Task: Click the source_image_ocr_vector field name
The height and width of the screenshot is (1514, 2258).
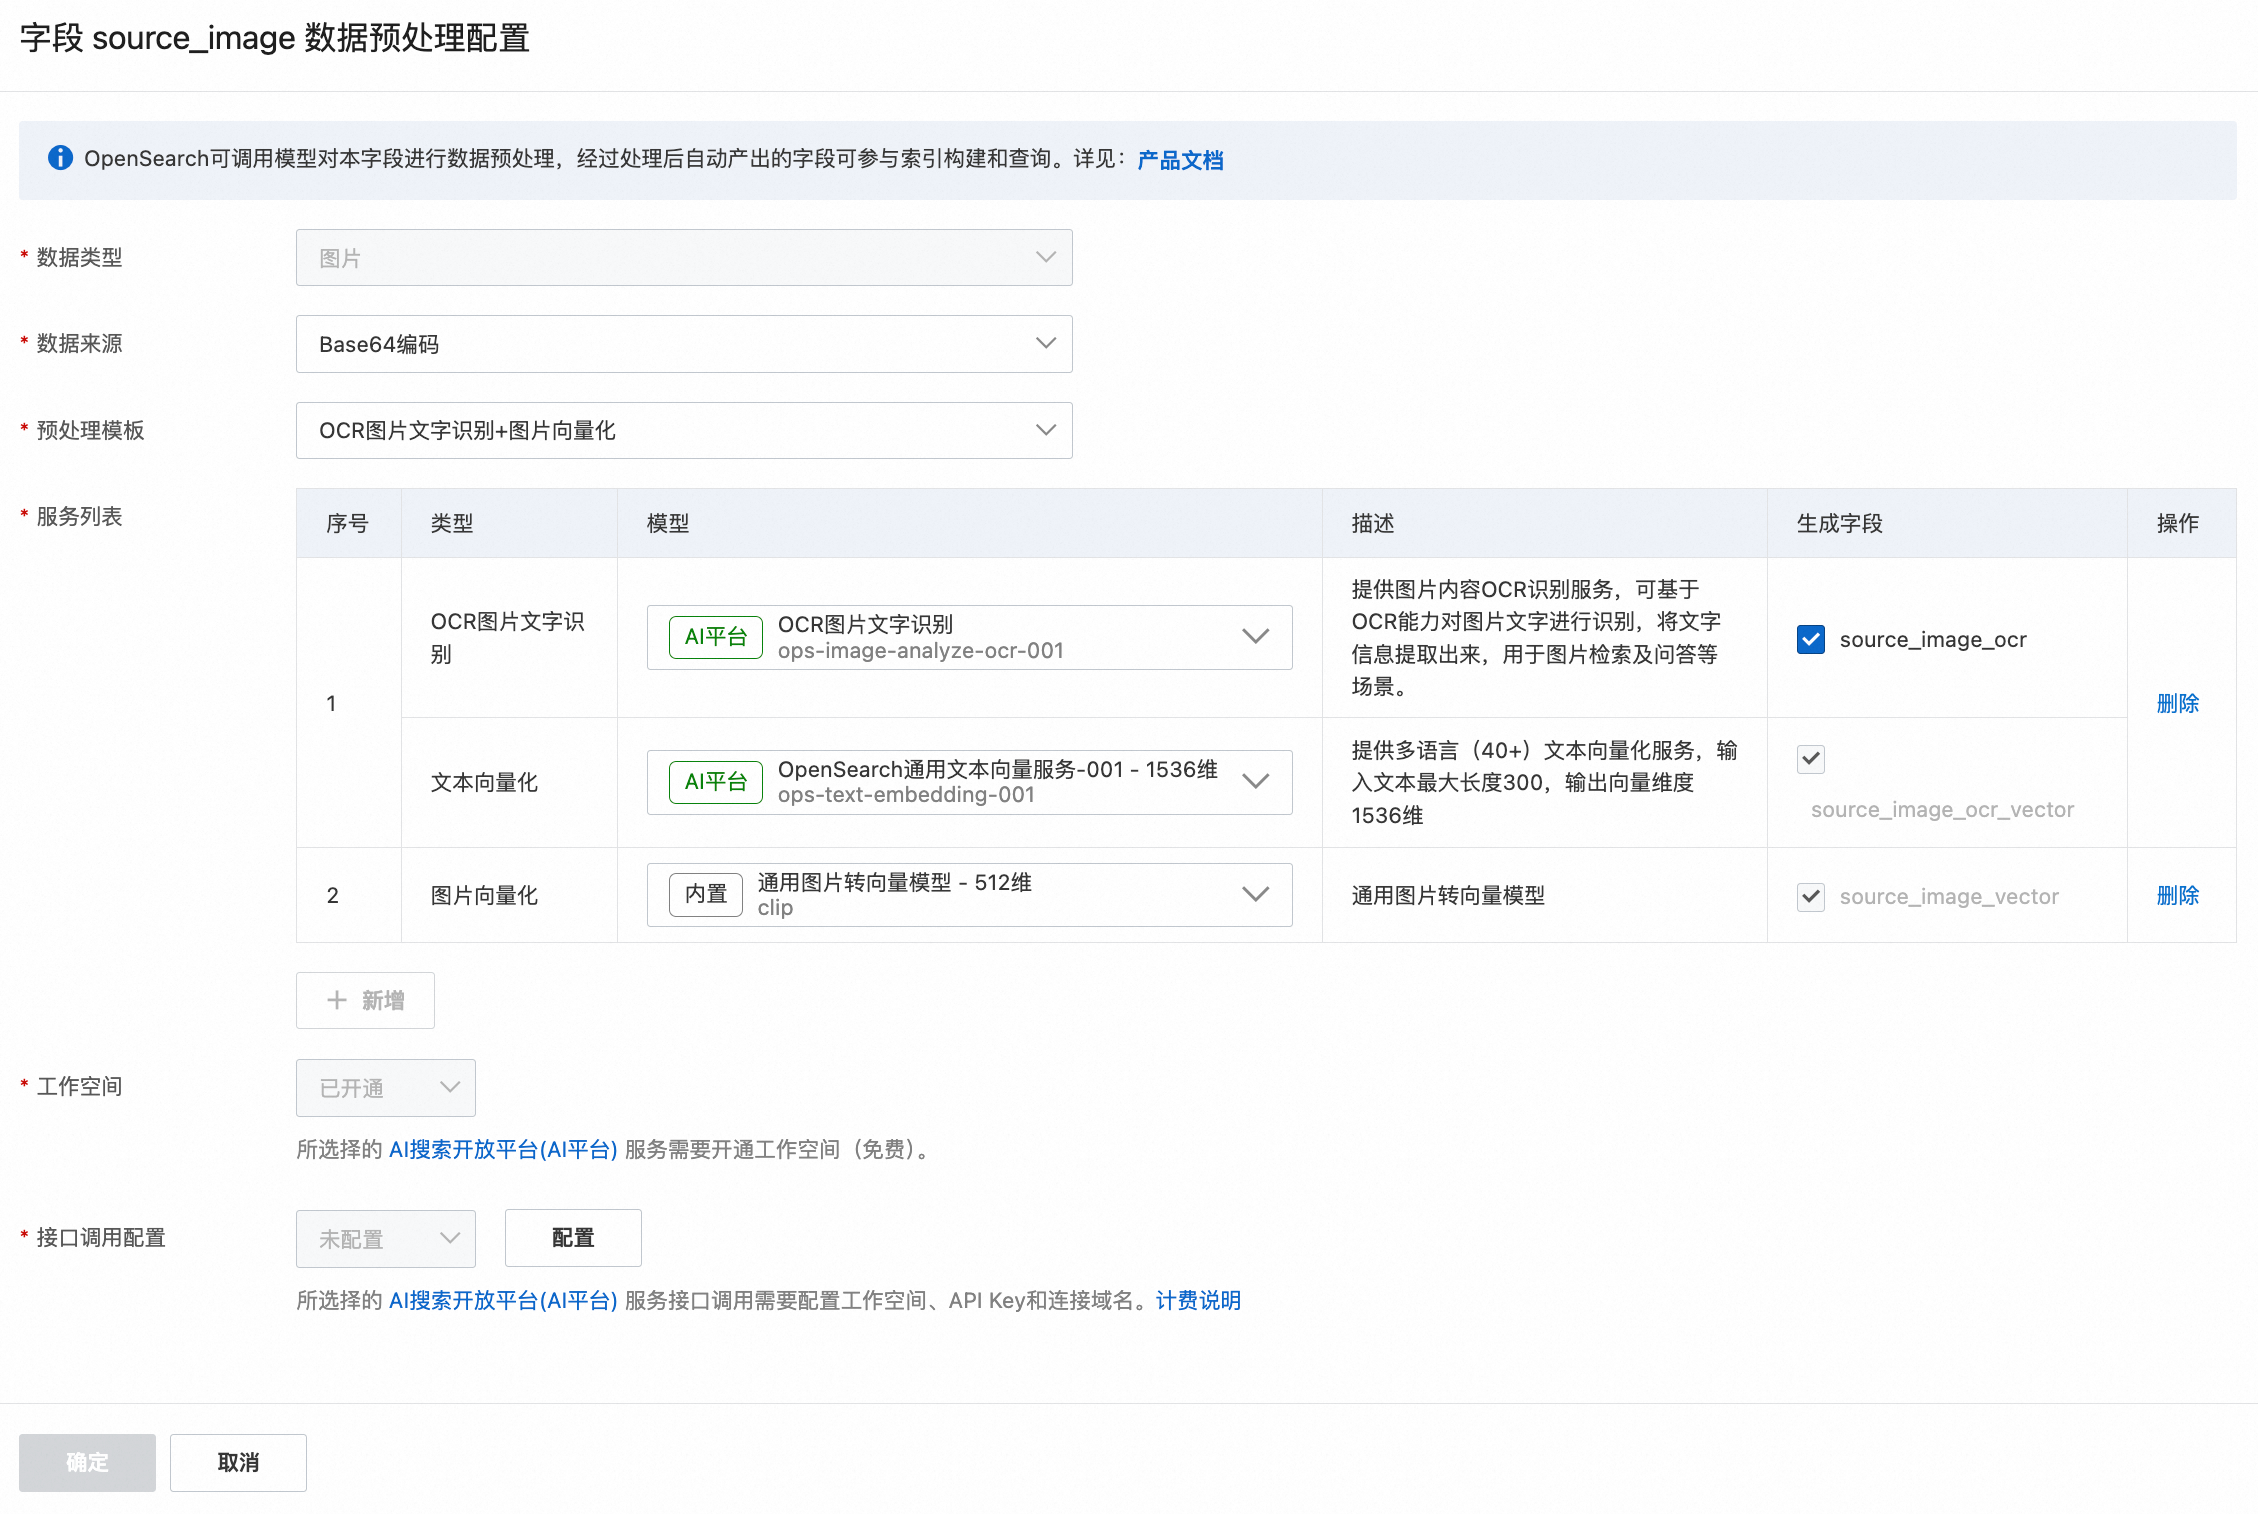Action: [1942, 810]
